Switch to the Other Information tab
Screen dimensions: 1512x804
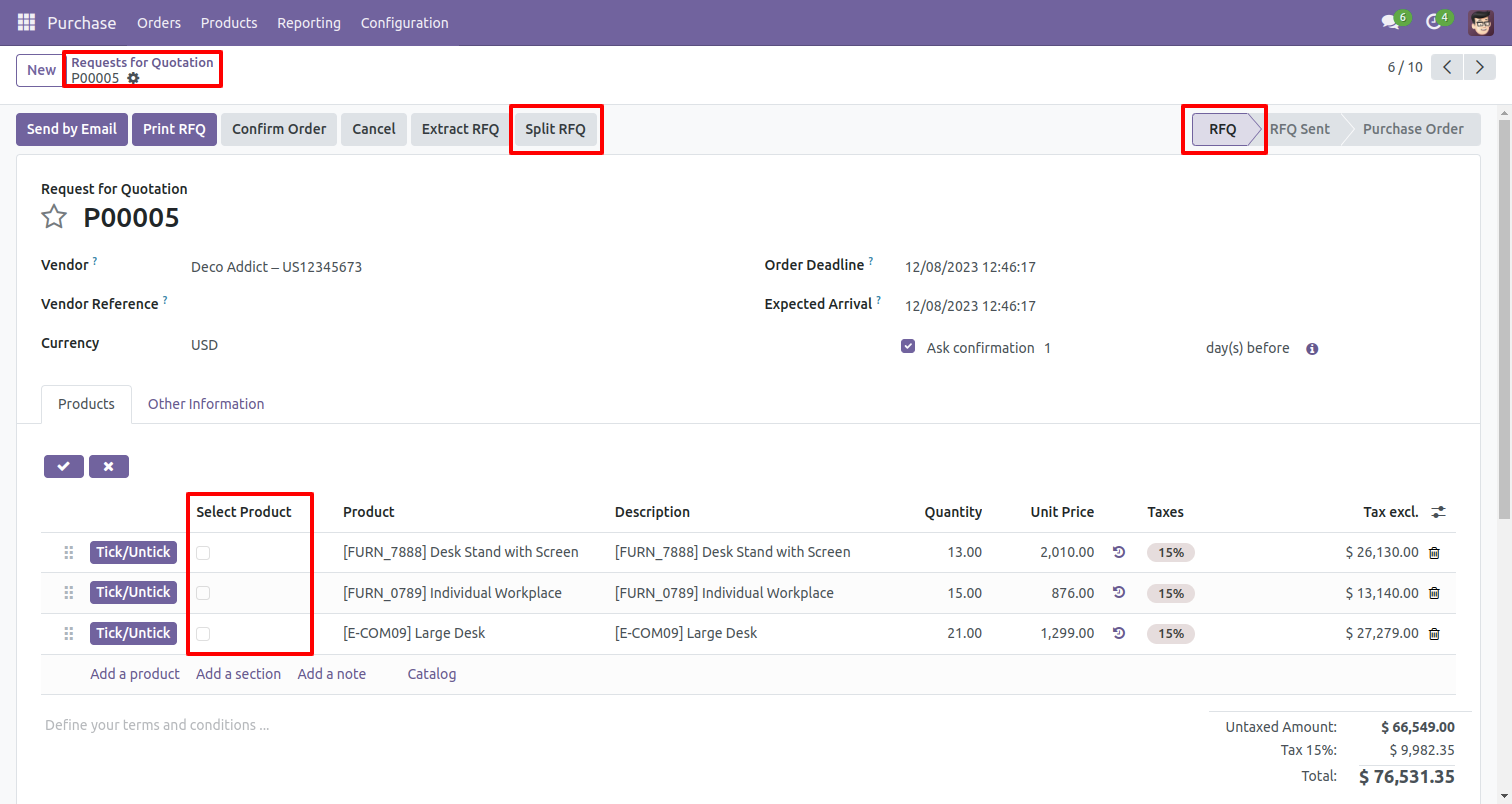pyautogui.click(x=206, y=404)
